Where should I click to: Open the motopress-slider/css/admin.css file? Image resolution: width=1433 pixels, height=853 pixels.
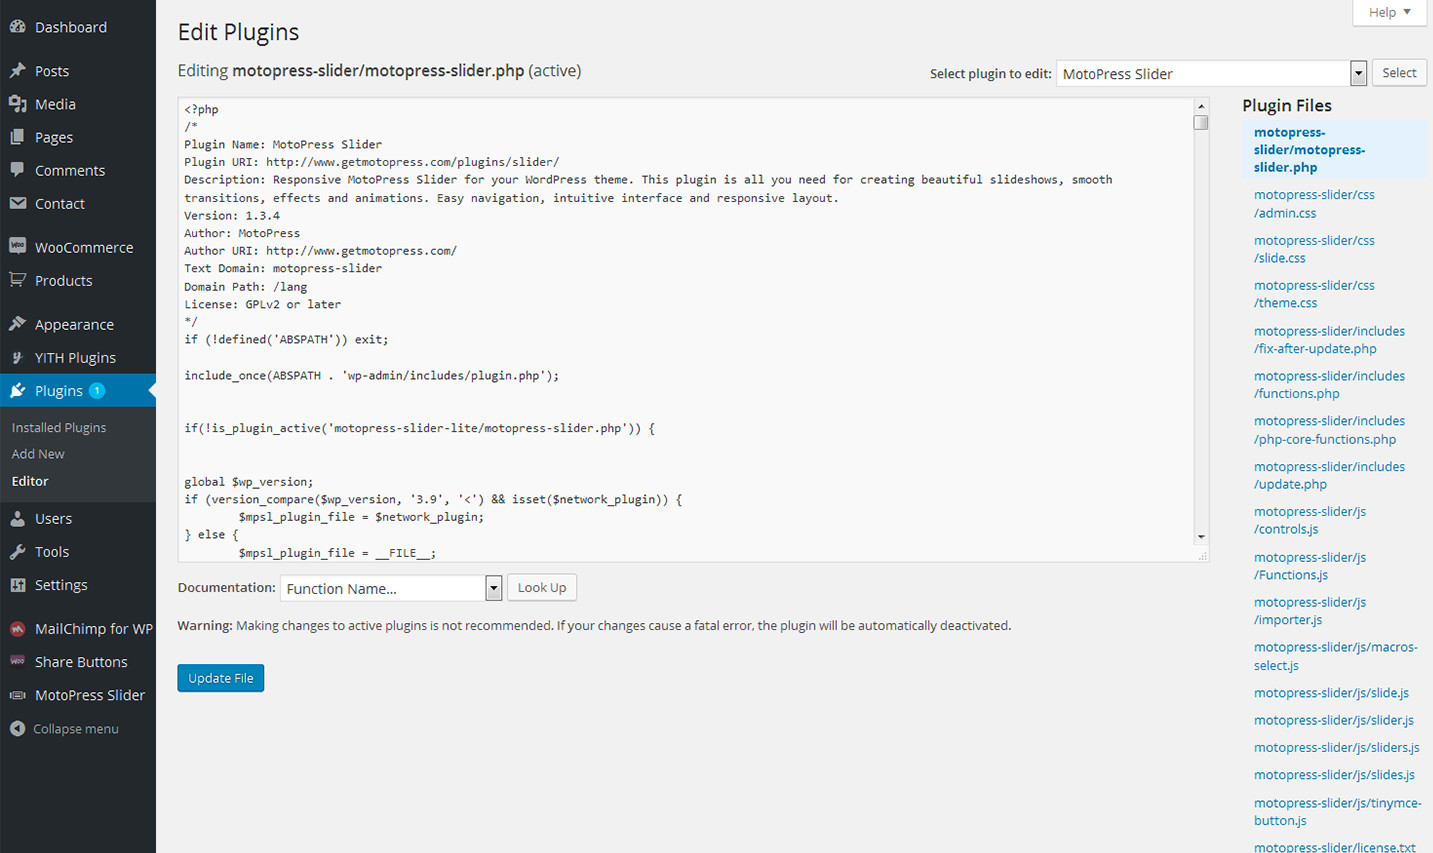1313,204
